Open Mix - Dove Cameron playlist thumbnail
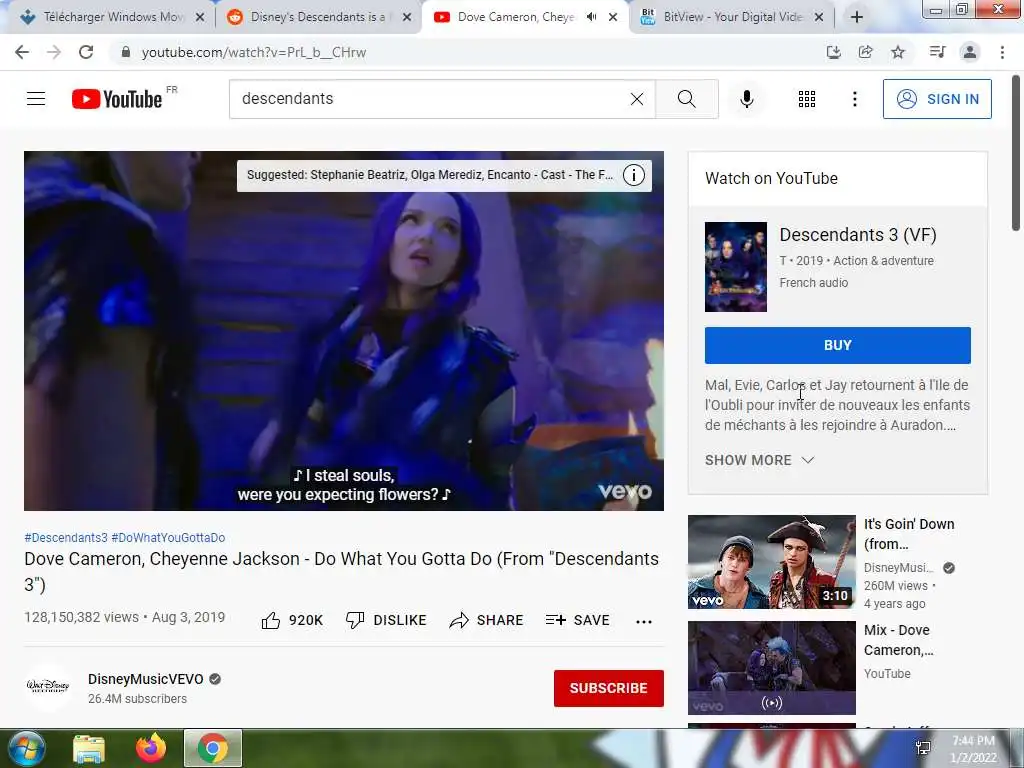The image size is (1024, 768). tap(772, 668)
